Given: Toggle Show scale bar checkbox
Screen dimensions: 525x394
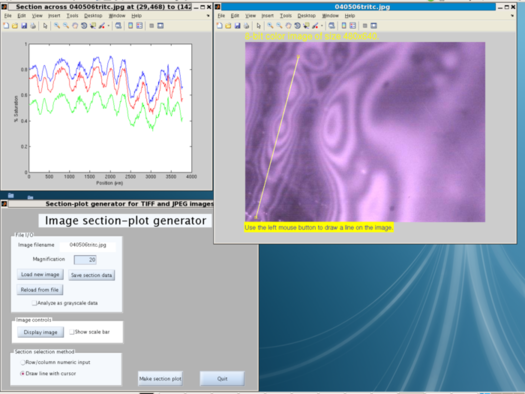Looking at the screenshot, I should pos(72,332).
